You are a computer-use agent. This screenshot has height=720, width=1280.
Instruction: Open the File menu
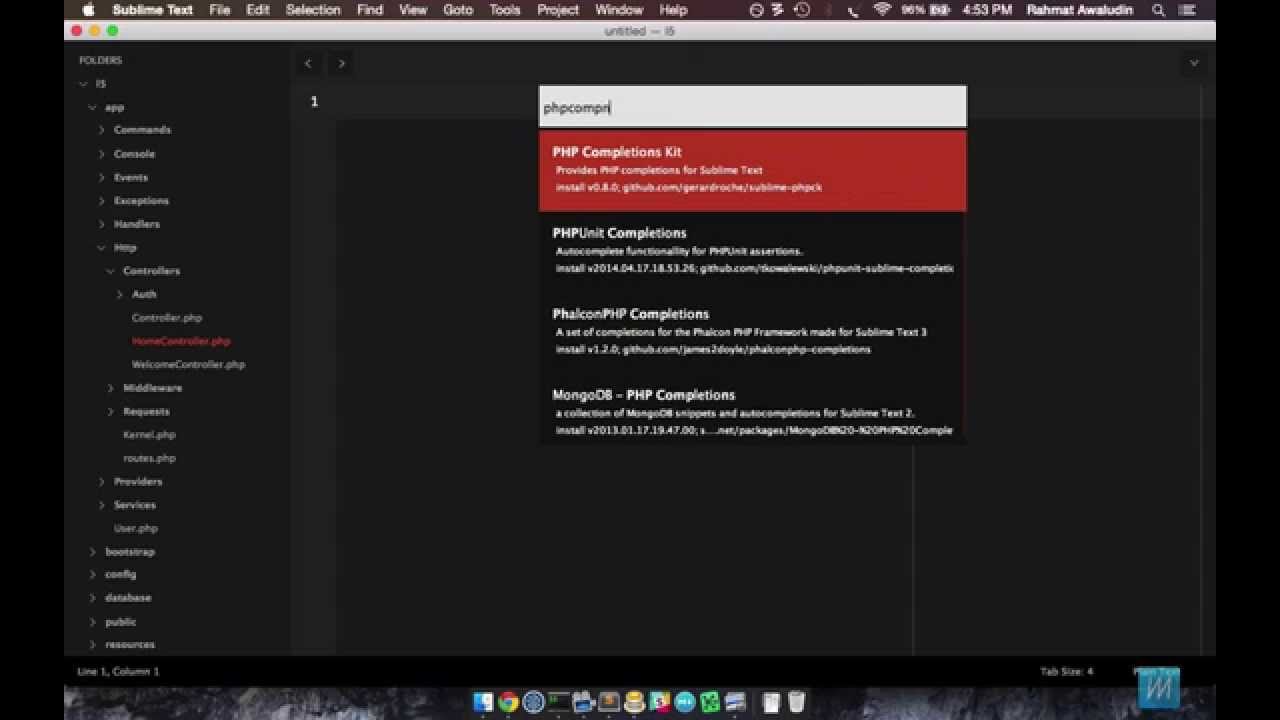[220, 10]
